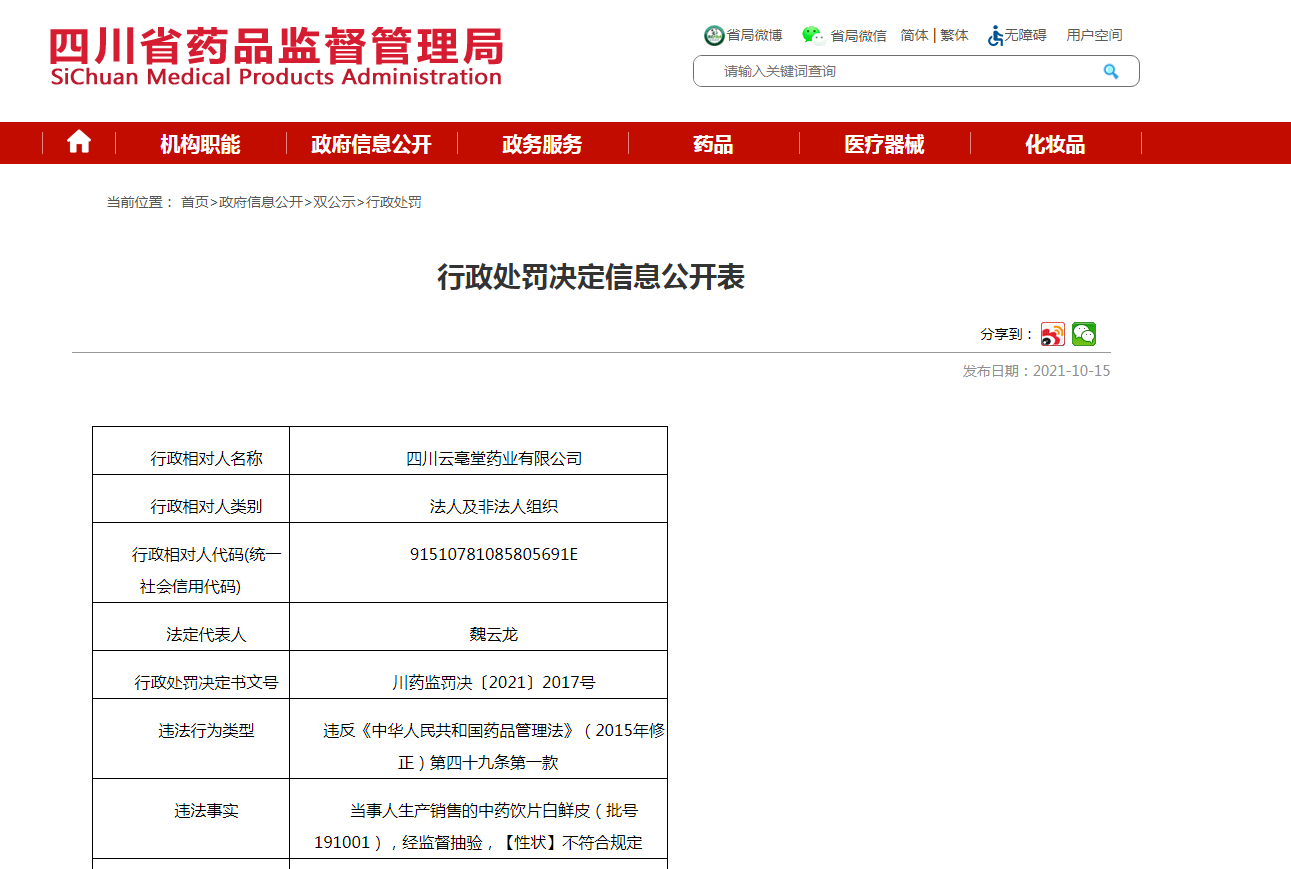Go to 行政处罚 in the breadcrumb
This screenshot has height=869, width=1291.
pos(394,202)
